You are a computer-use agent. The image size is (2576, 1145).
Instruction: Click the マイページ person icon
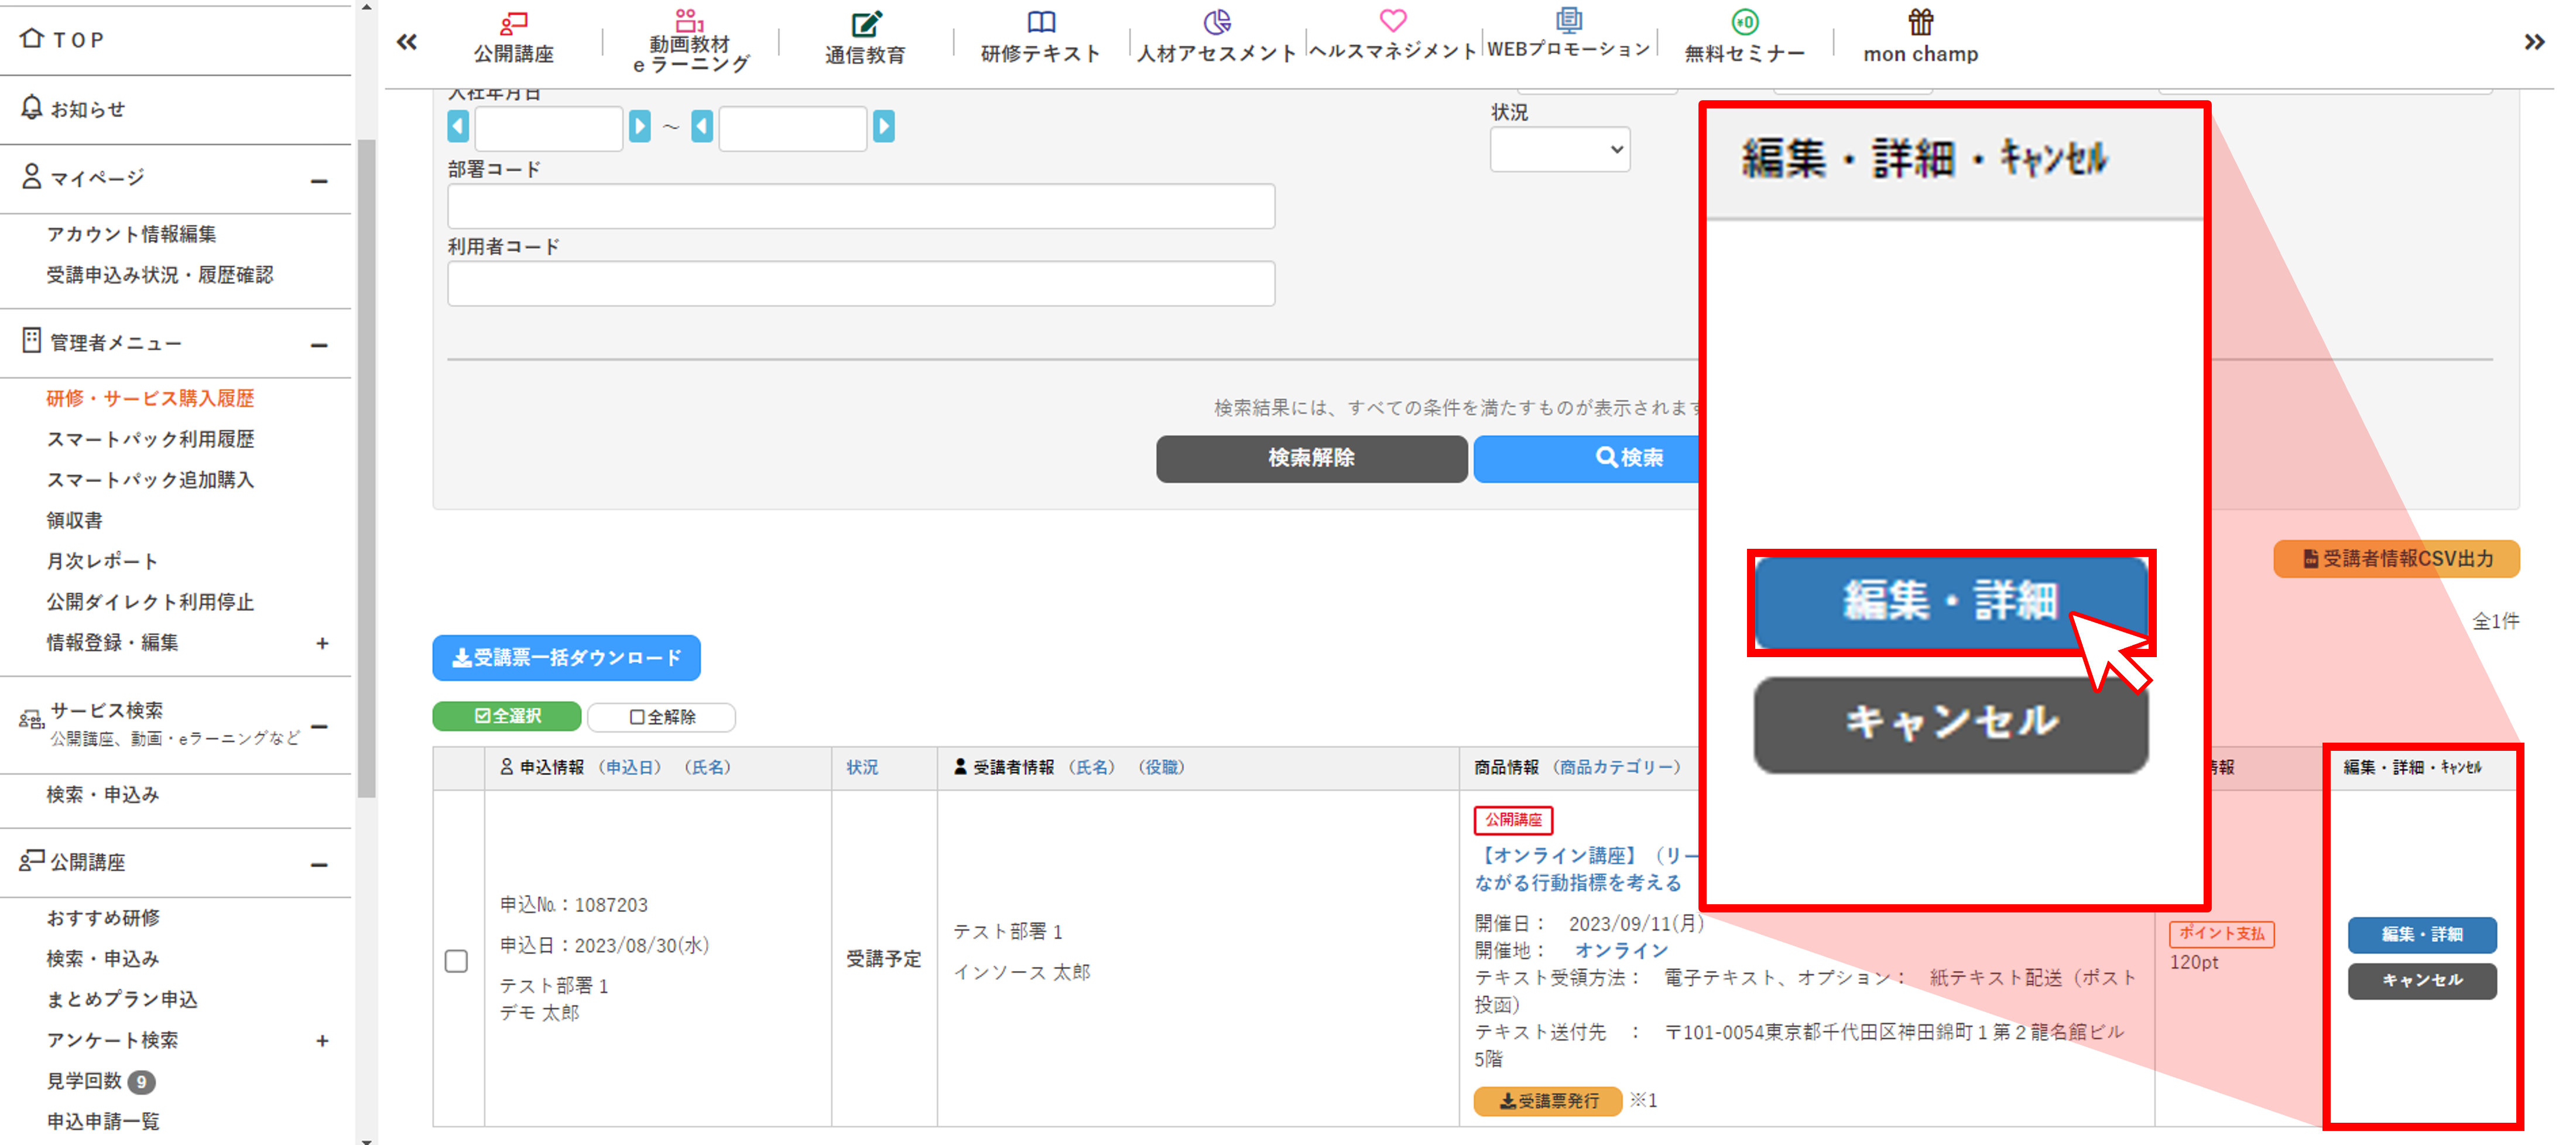point(32,176)
